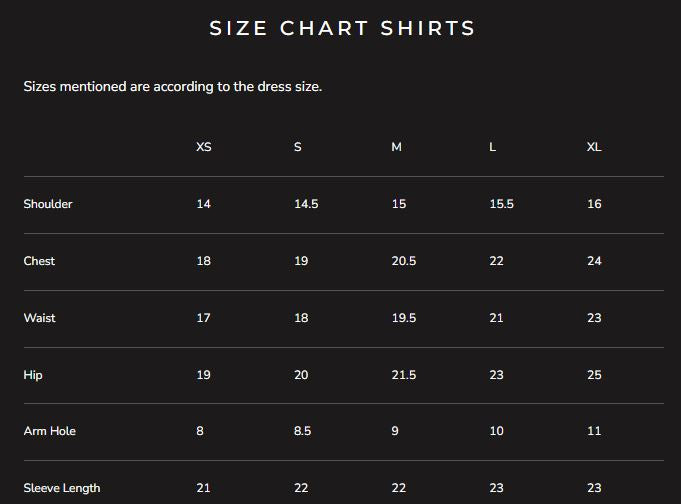Click the Chest row label
This screenshot has height=504, width=681.
click(39, 261)
